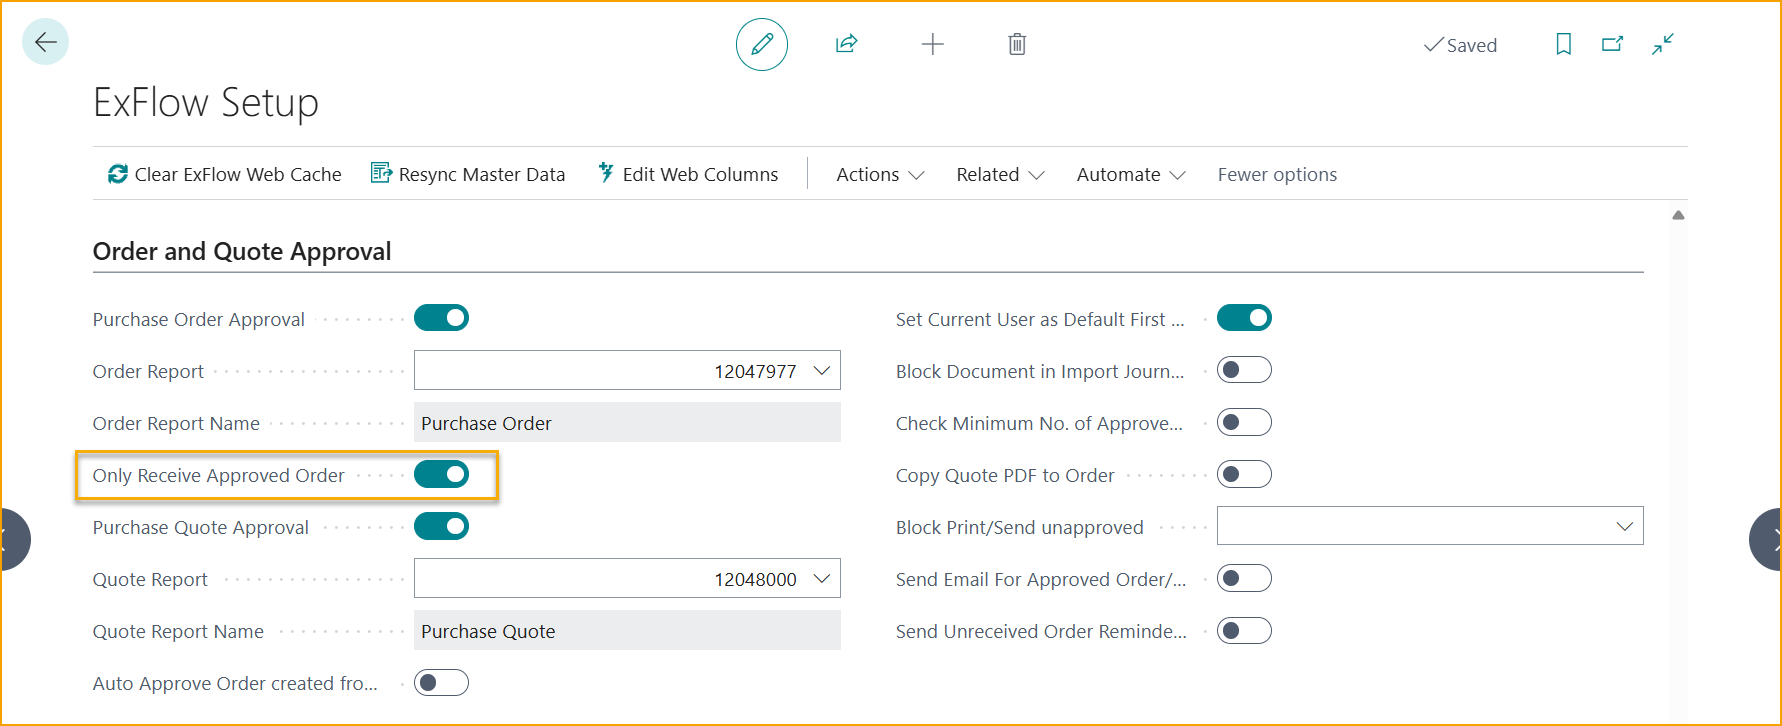Turn off Set Current User as Default First
Screen dimensions: 1782x726
pos(1244,318)
